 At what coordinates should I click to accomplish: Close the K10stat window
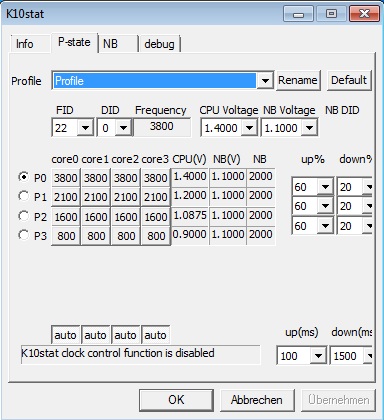364,14
